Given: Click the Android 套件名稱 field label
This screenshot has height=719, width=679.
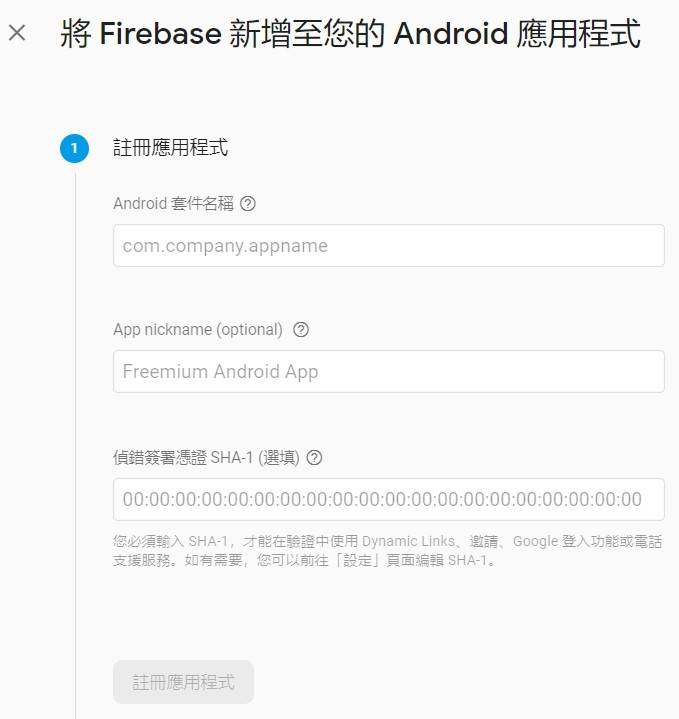Looking at the screenshot, I should (x=173, y=203).
